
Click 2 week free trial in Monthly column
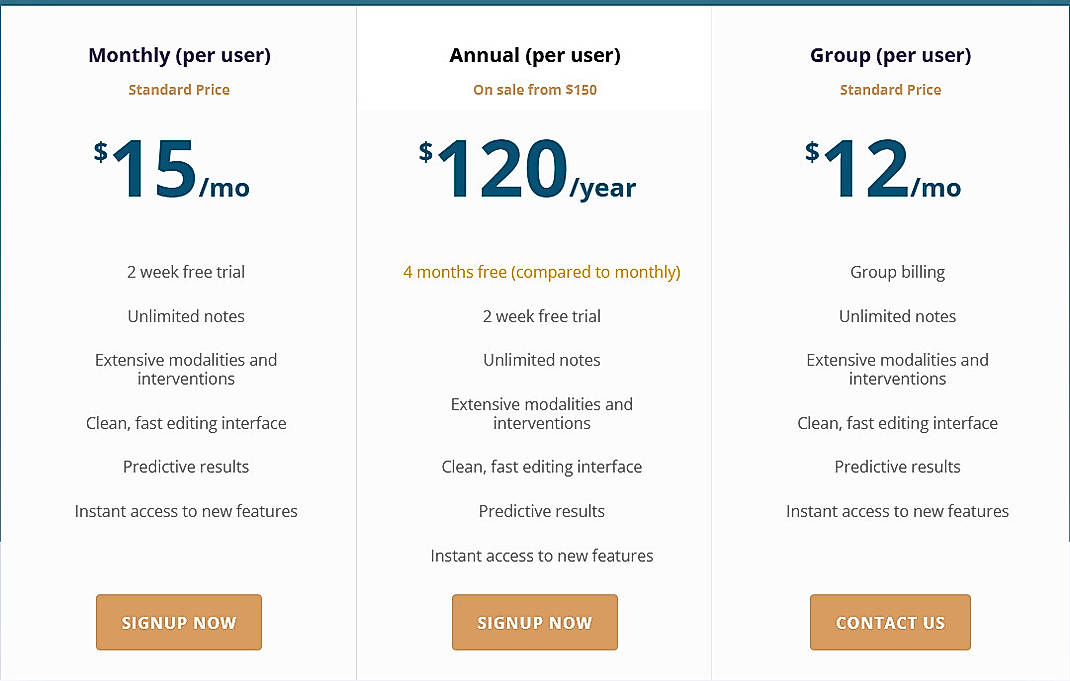pyautogui.click(x=186, y=271)
